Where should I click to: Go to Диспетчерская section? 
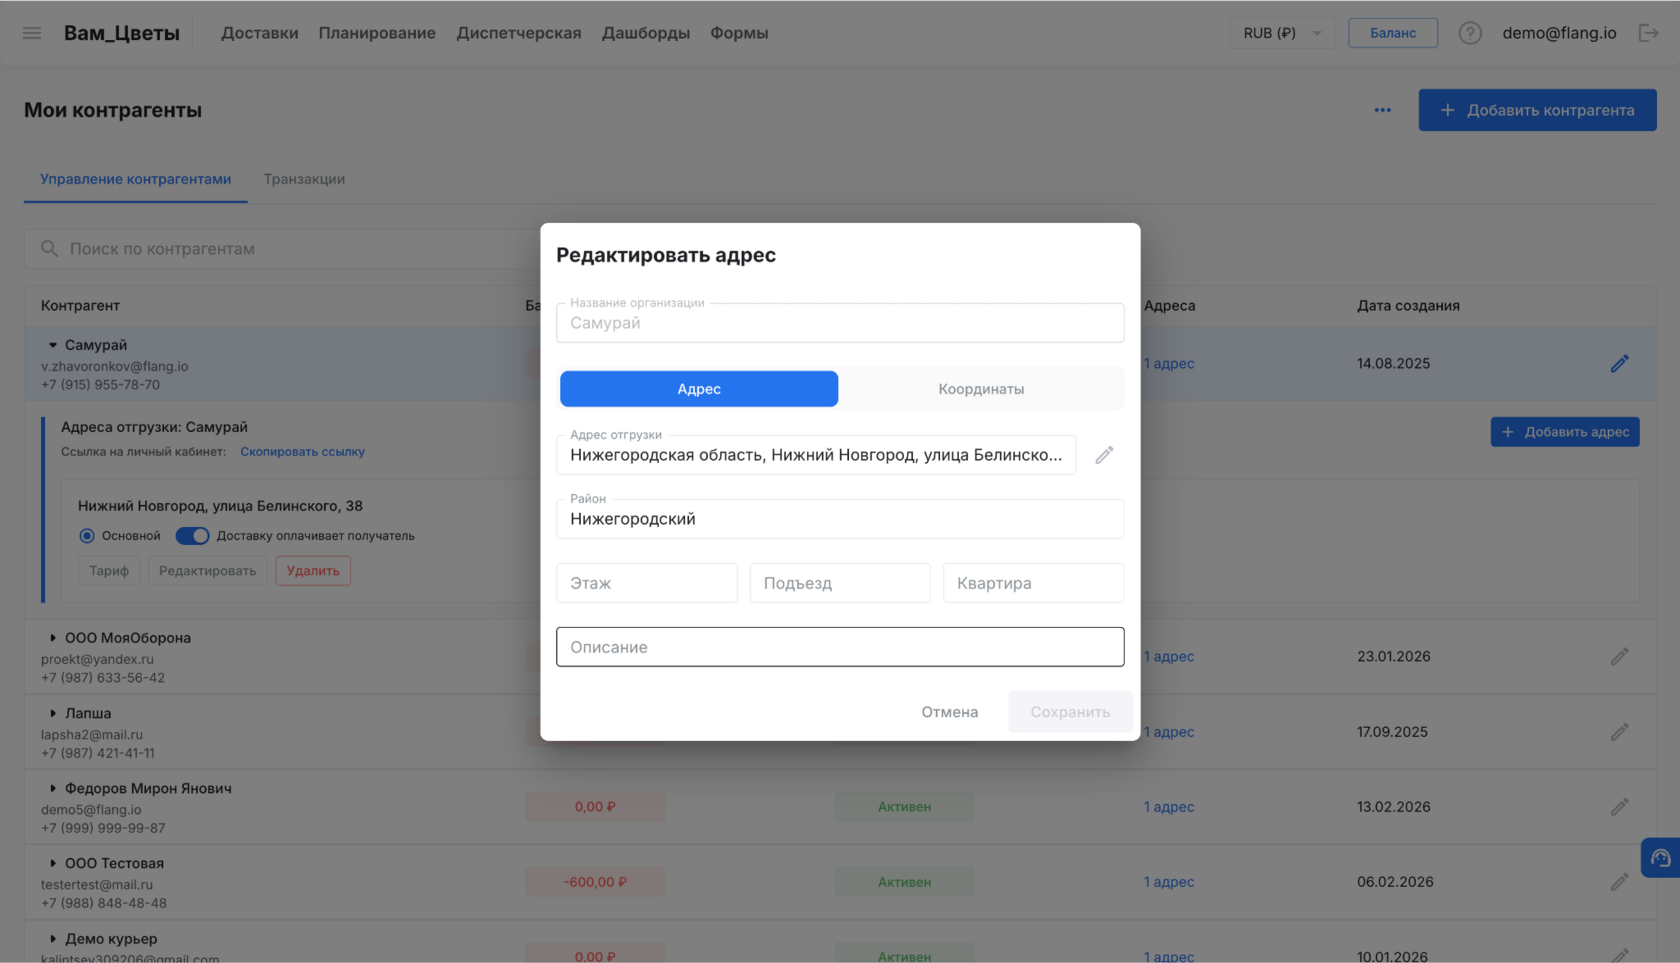tap(519, 33)
